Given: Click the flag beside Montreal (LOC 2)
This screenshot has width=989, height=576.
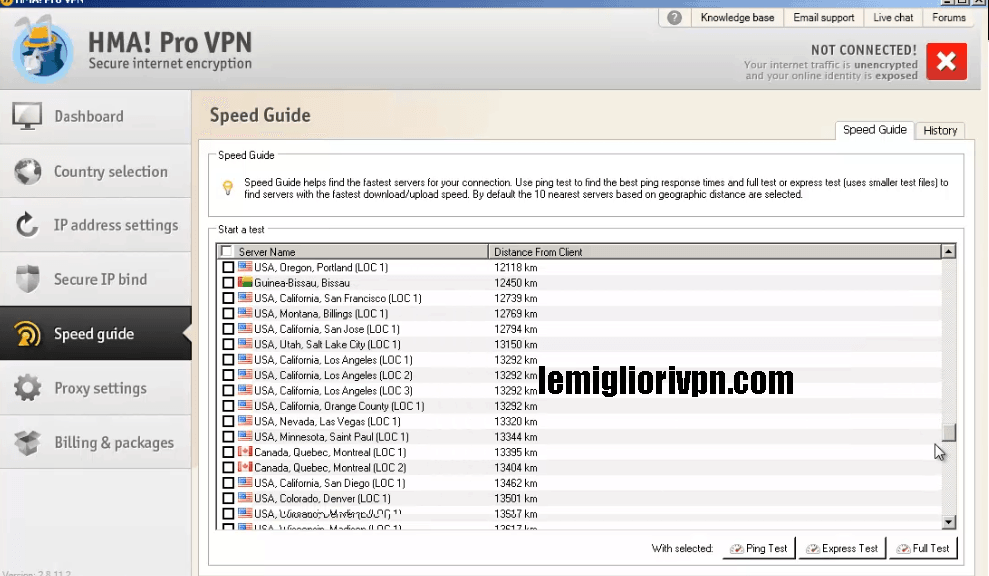Looking at the screenshot, I should pos(245,467).
